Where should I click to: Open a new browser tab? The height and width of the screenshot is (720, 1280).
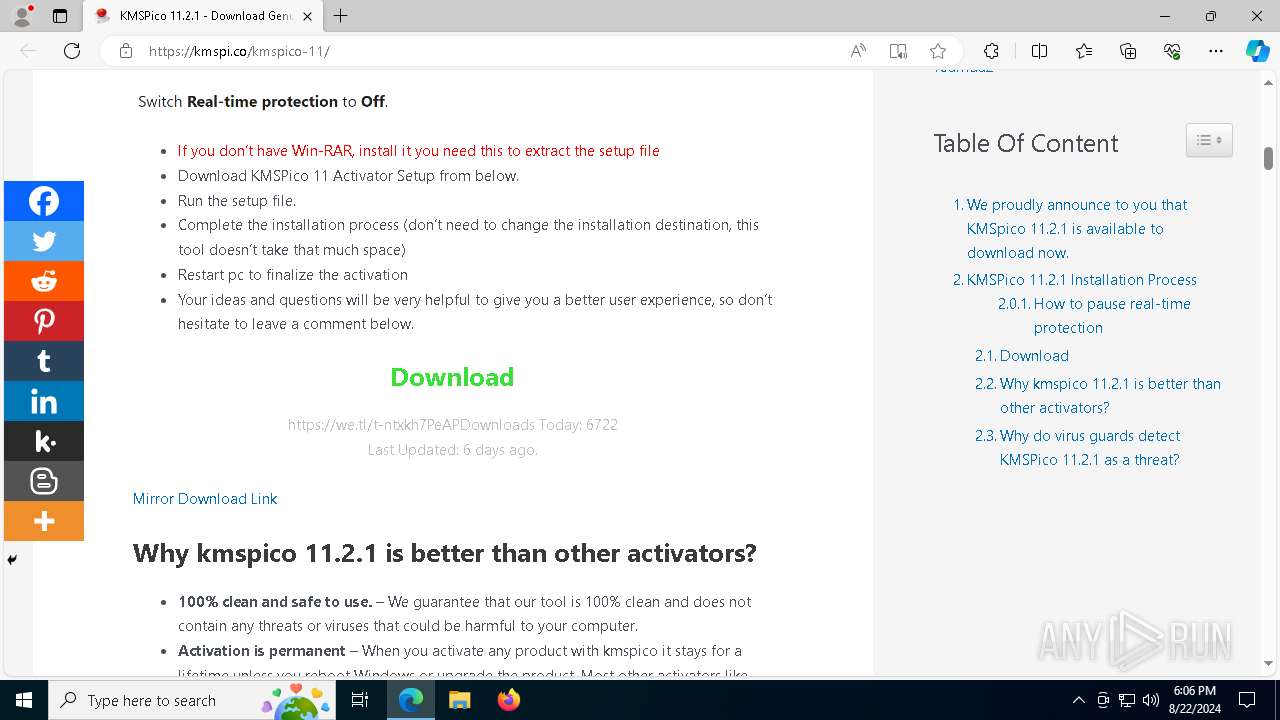click(x=341, y=16)
